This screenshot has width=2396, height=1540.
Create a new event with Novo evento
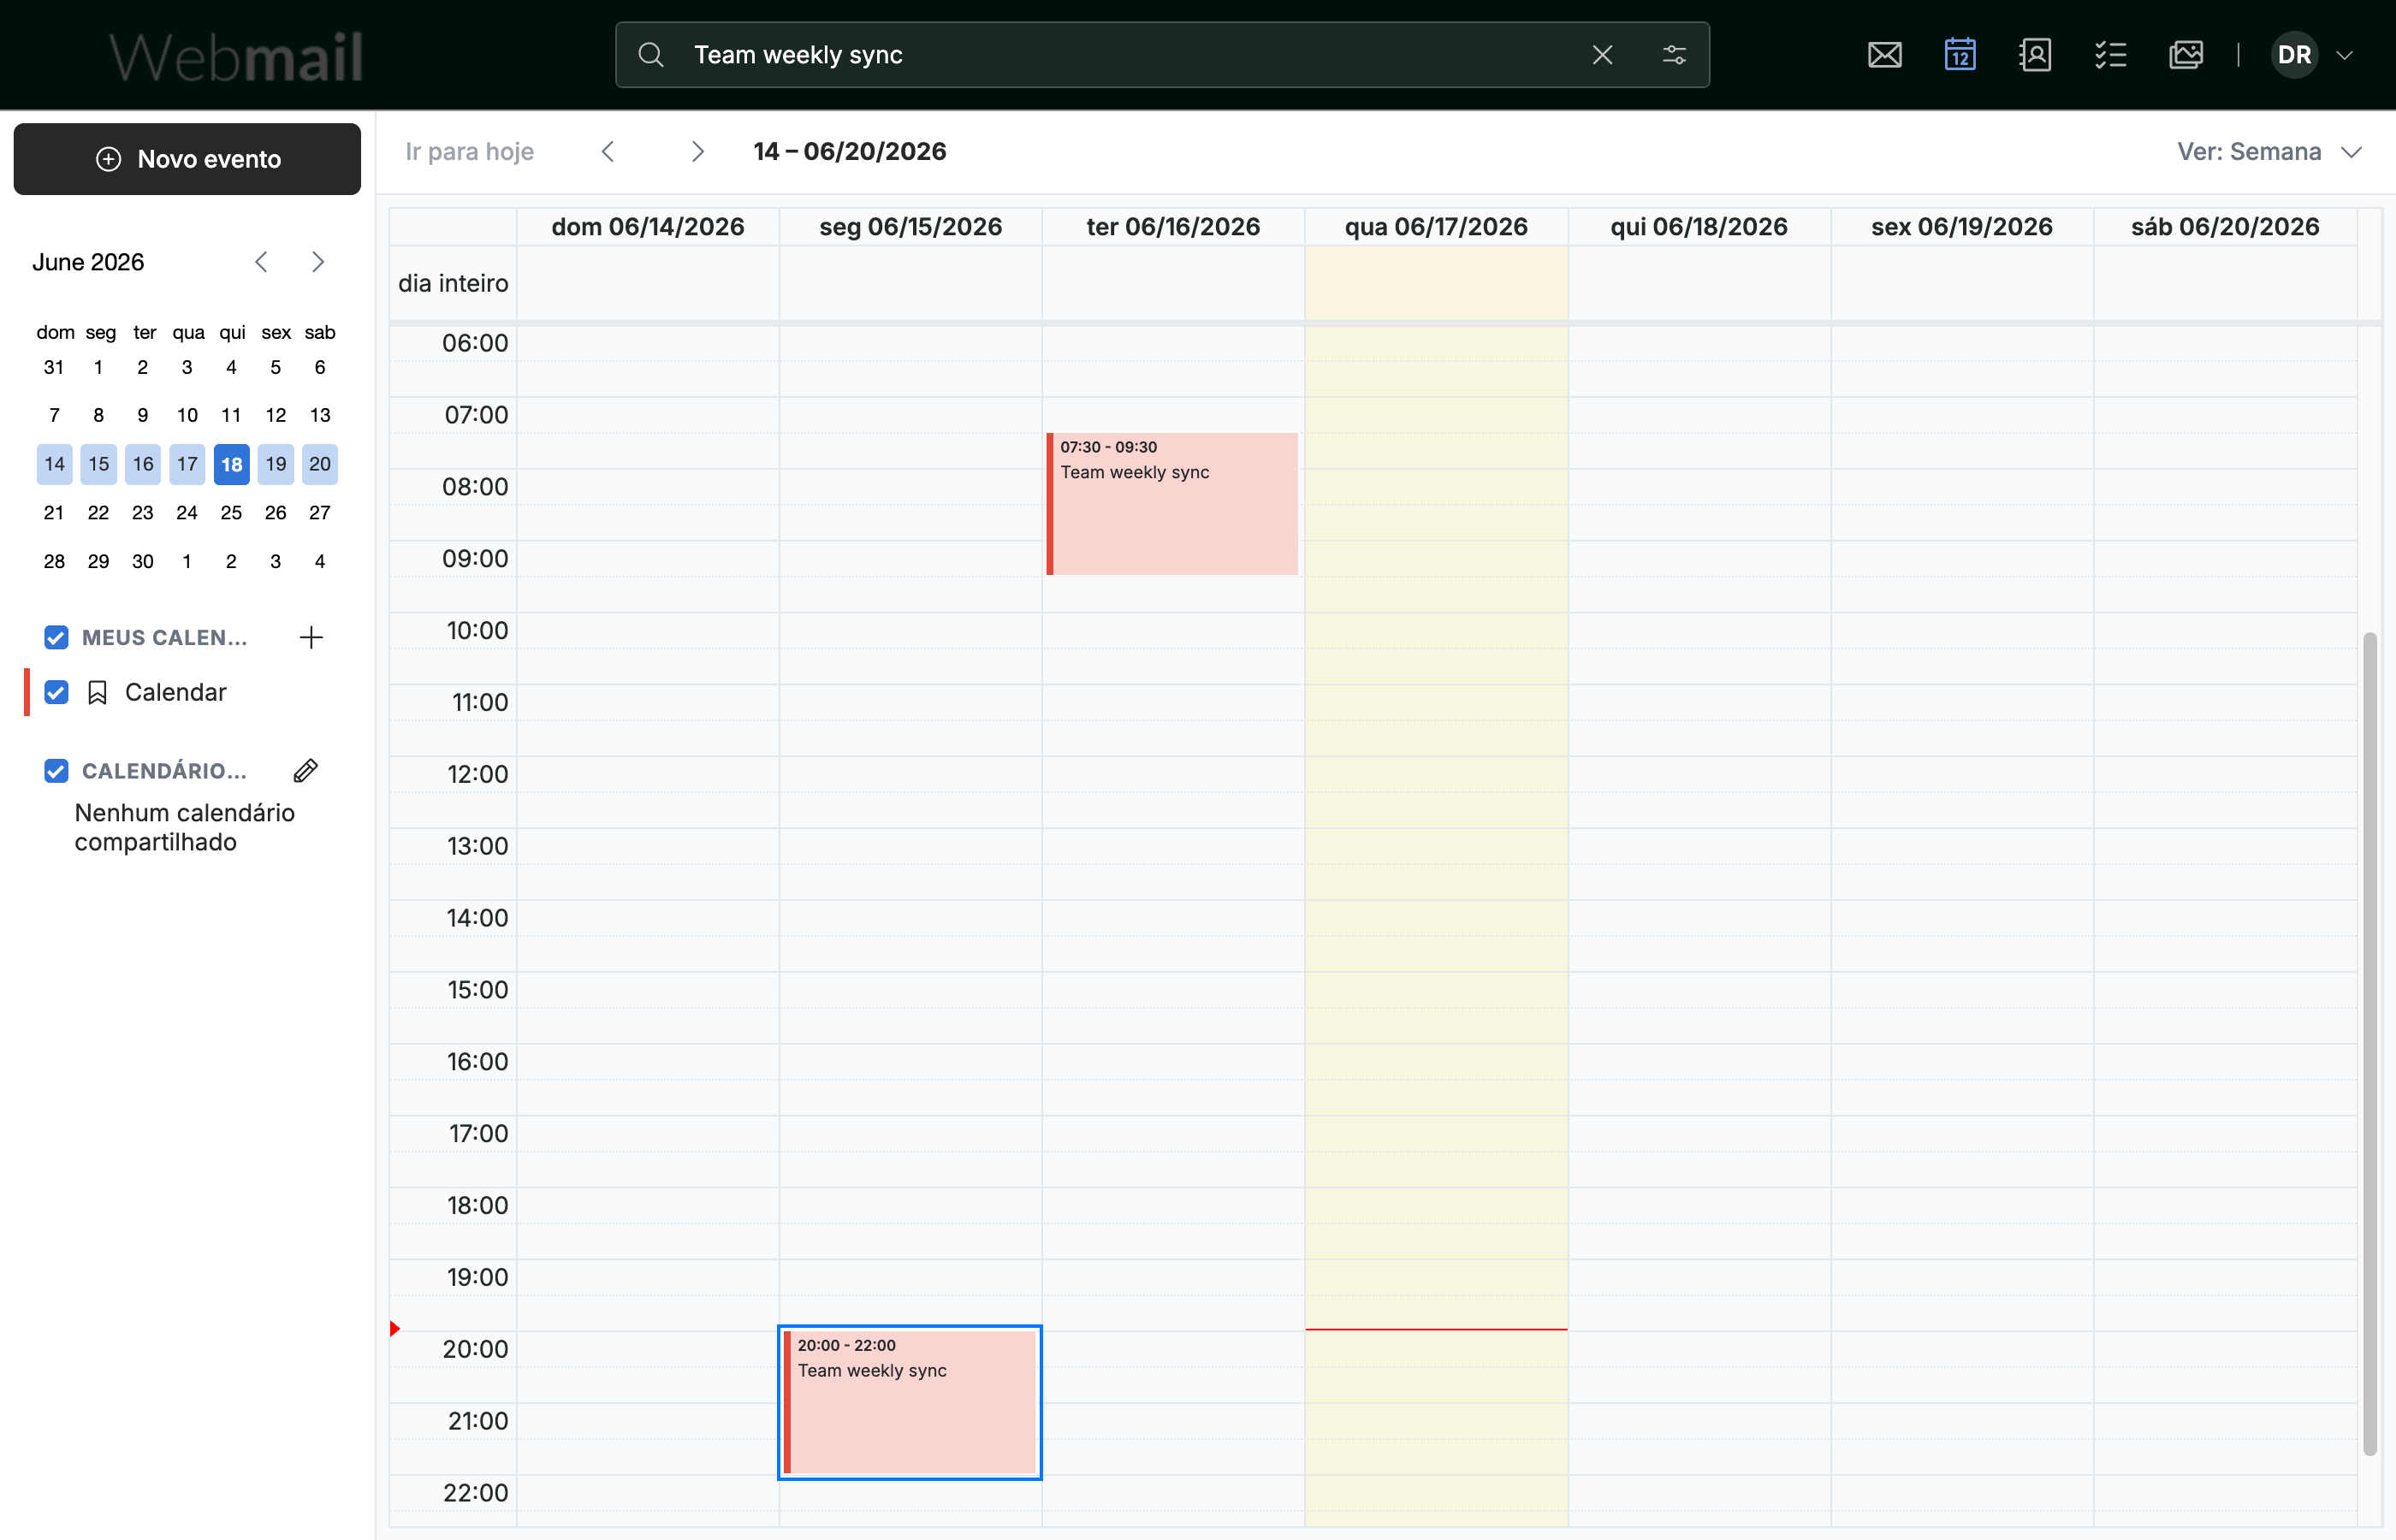[187, 159]
